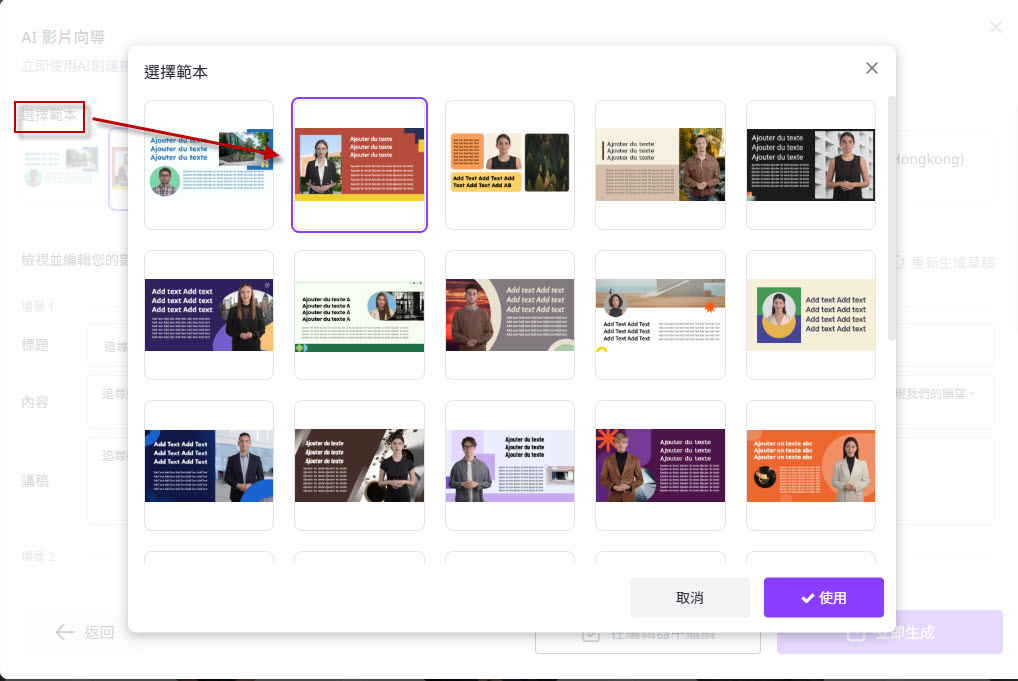Select the purple template with red-haired man

(x=660, y=465)
